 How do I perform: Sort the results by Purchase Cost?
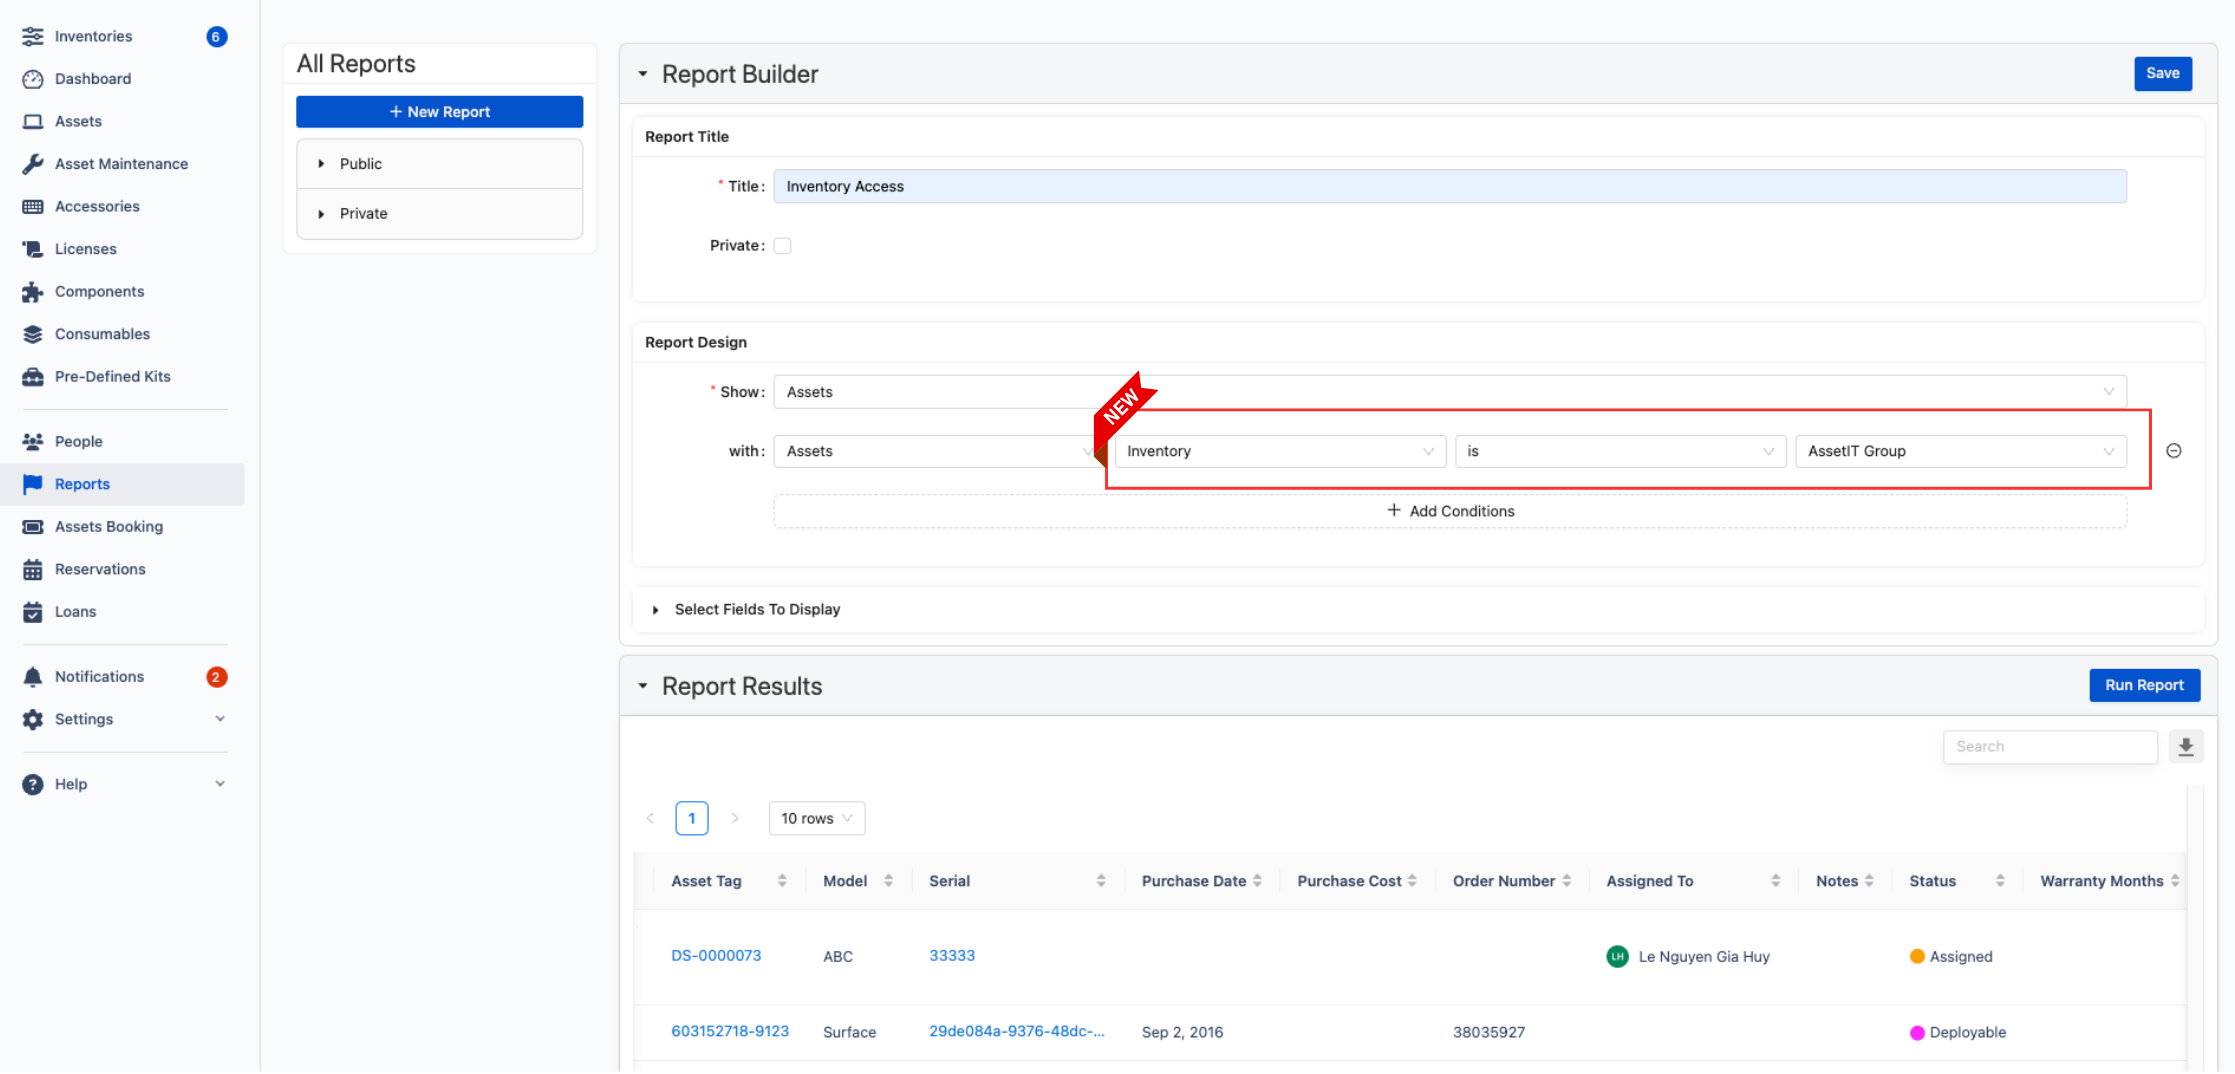pyautogui.click(x=1355, y=880)
